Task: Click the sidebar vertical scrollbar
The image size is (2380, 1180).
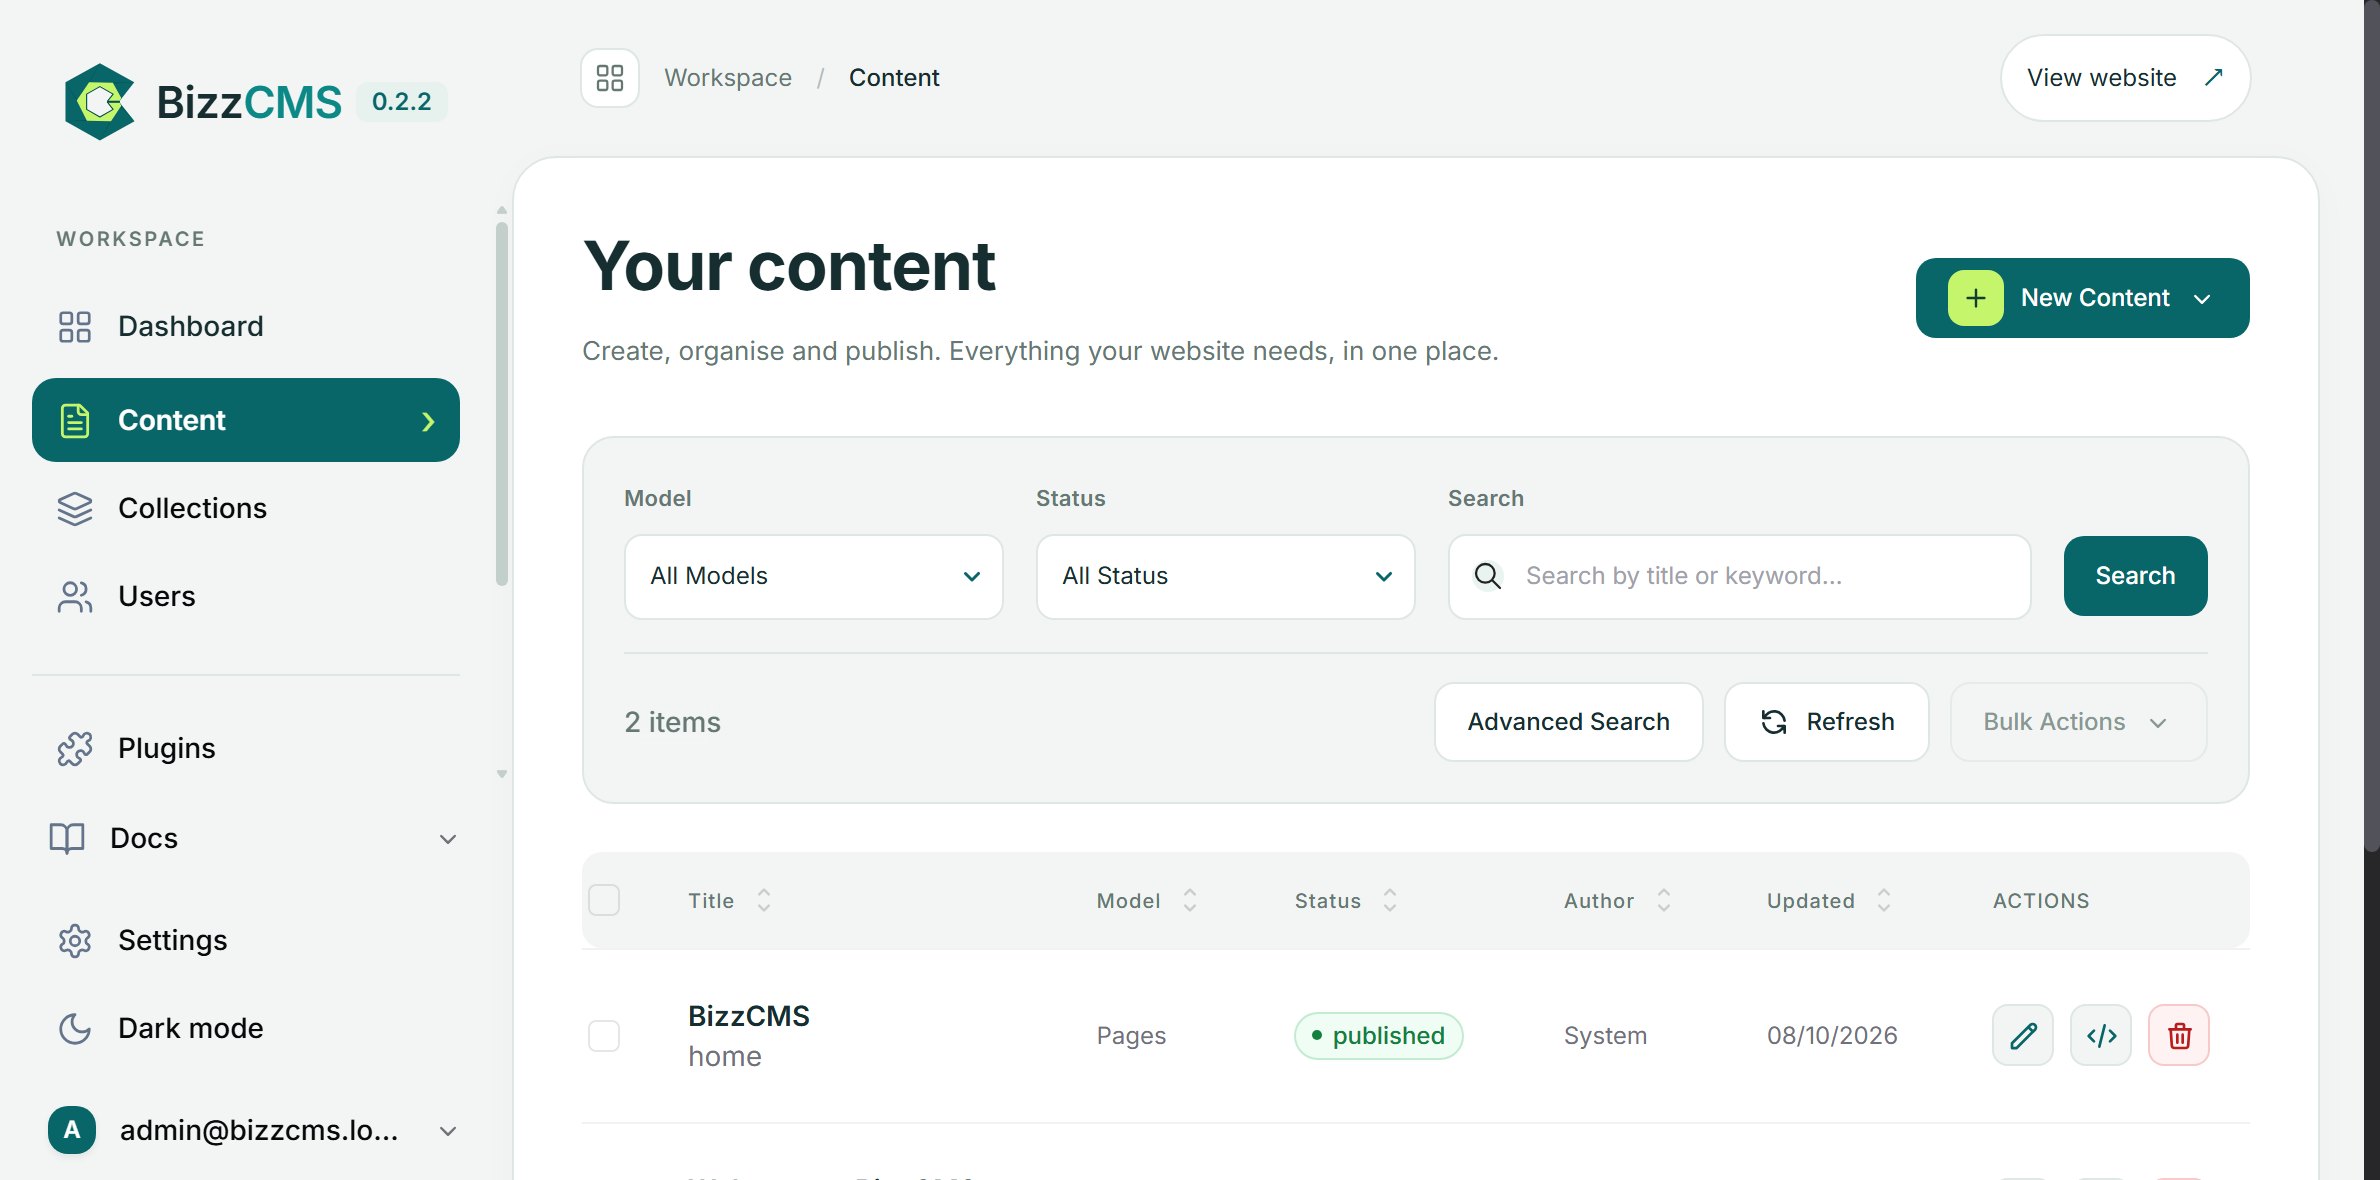Action: point(502,404)
